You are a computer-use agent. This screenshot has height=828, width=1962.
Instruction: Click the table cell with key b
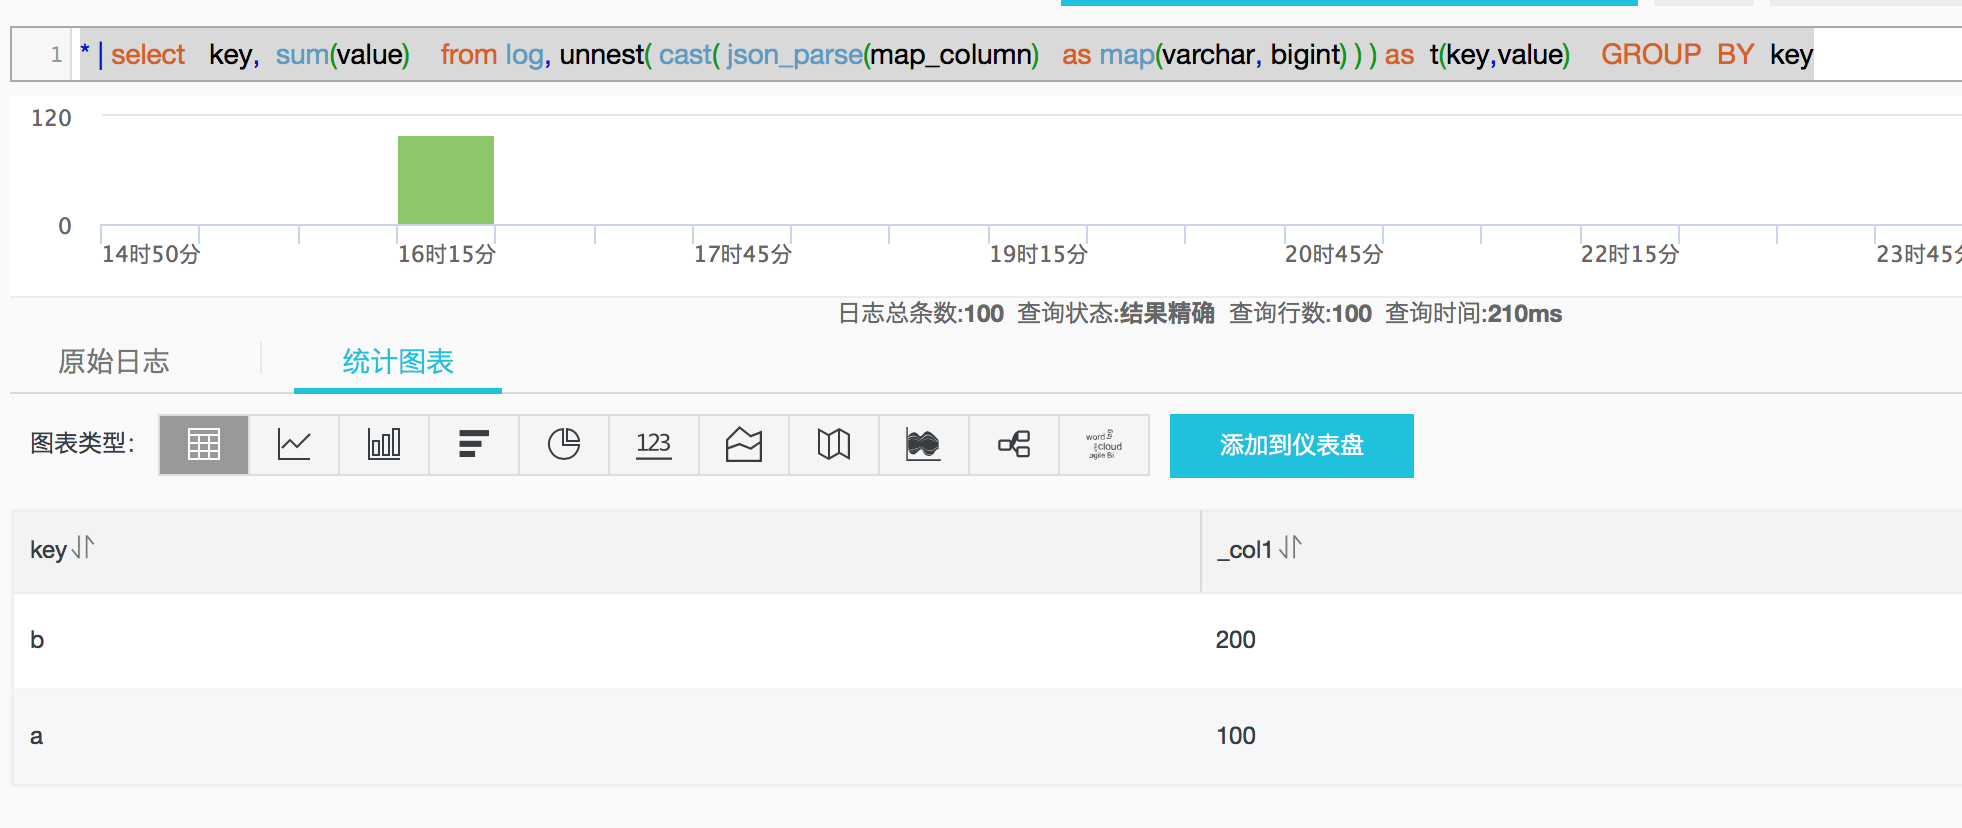pos(37,640)
